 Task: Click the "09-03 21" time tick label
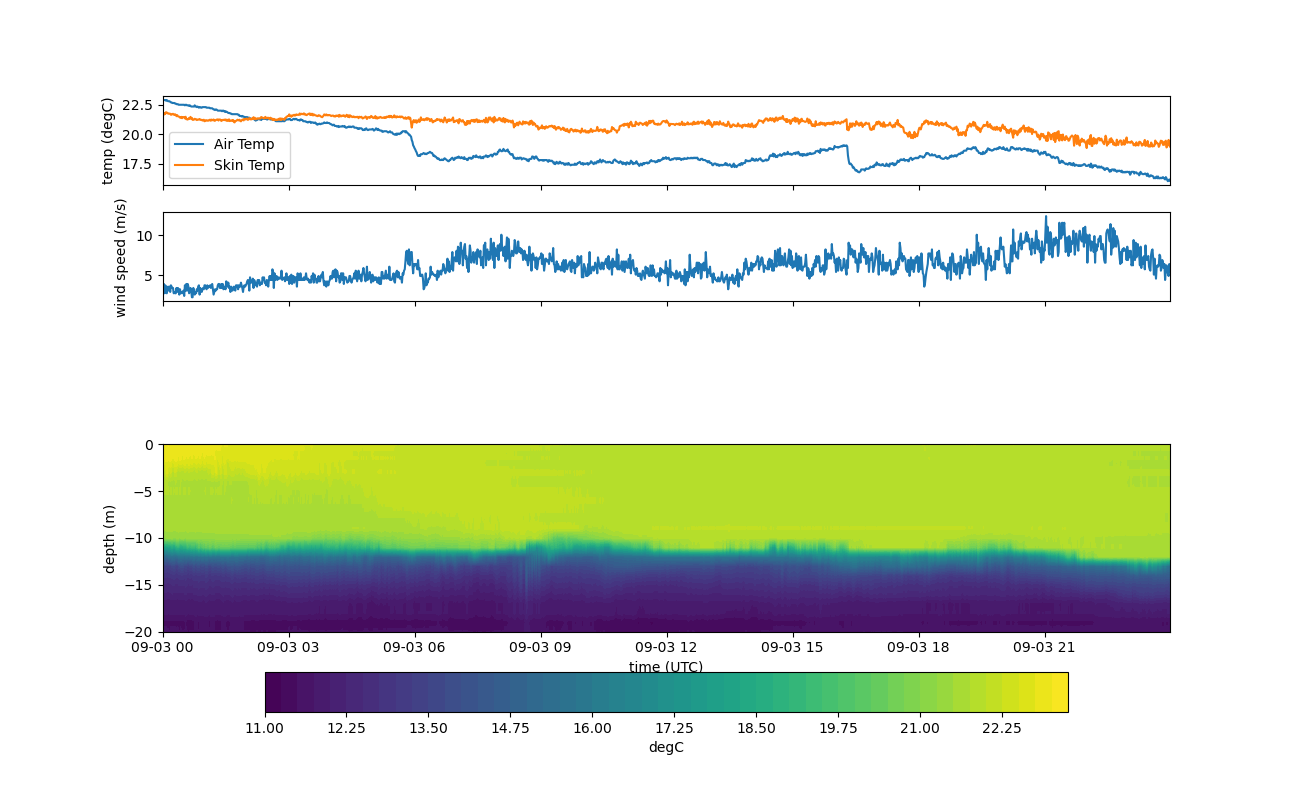coord(1045,647)
